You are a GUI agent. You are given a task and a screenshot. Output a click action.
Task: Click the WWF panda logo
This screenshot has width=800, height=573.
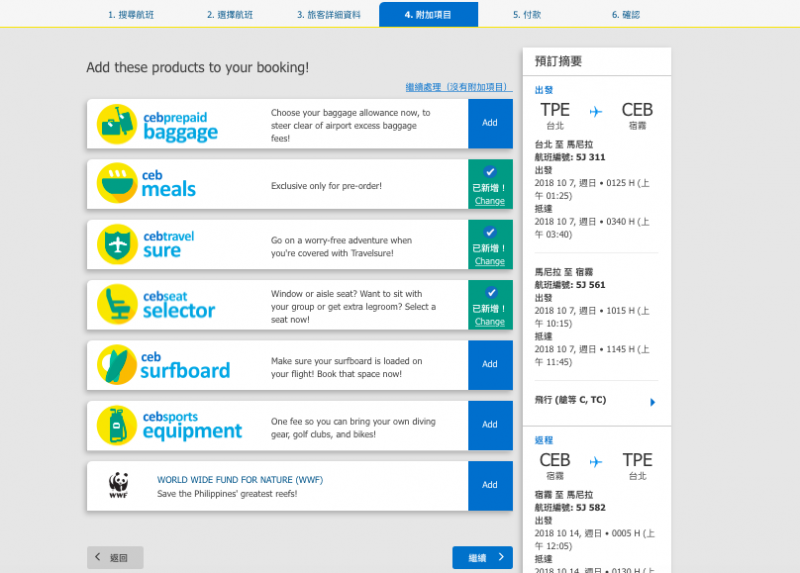click(x=118, y=485)
